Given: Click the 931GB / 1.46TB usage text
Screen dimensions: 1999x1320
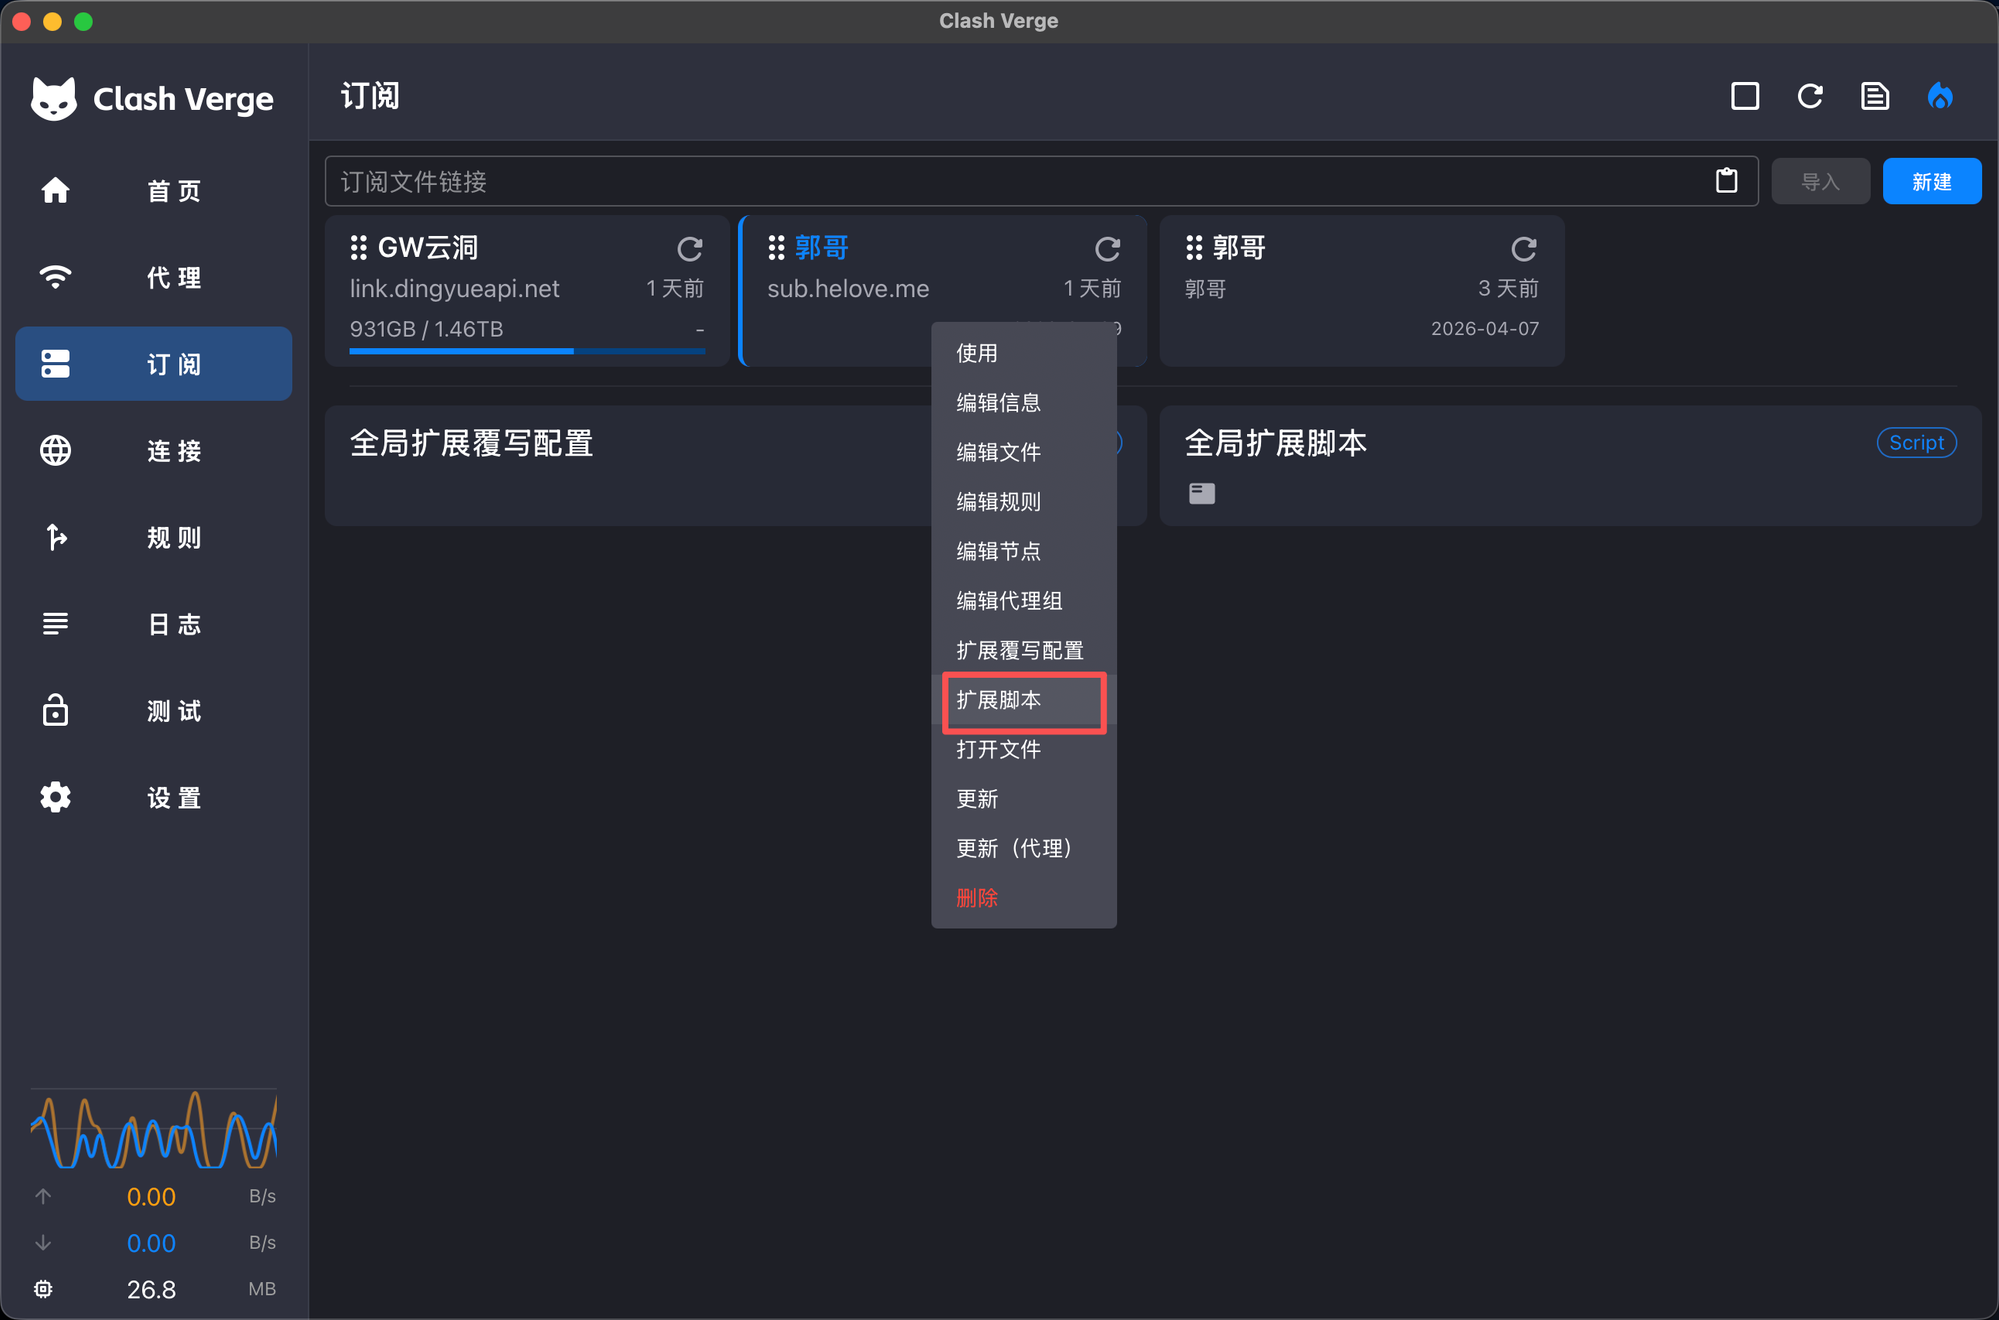Looking at the screenshot, I should [426, 329].
